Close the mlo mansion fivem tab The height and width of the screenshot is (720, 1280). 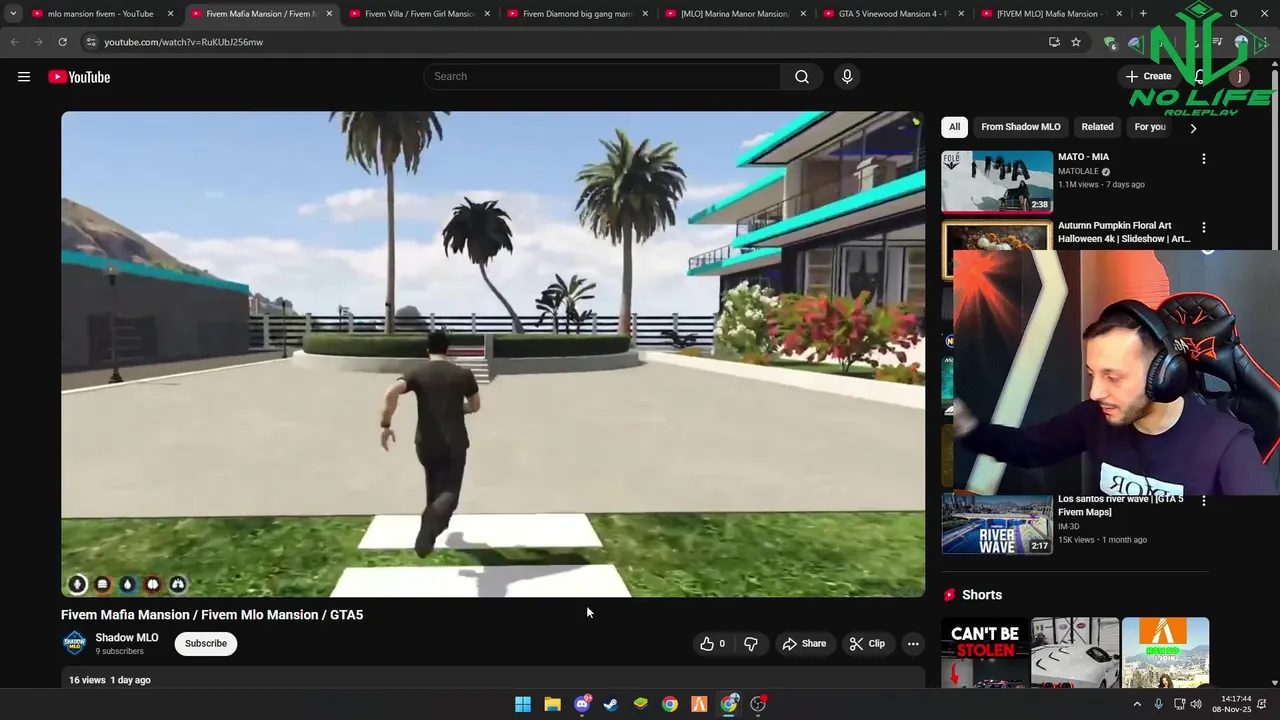pyautogui.click(x=171, y=14)
